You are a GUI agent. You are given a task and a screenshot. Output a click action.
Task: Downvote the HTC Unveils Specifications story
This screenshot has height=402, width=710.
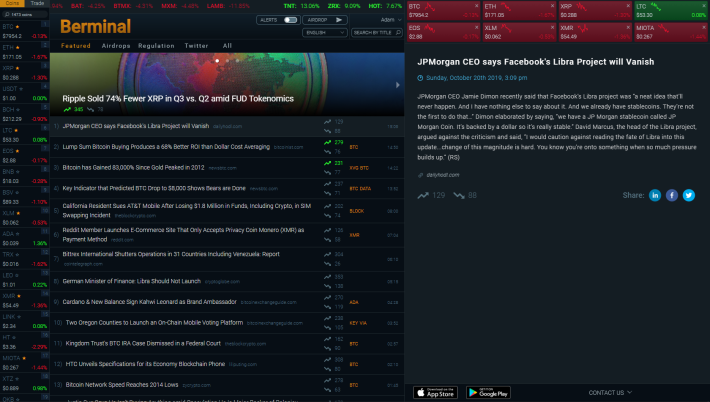[327, 369]
